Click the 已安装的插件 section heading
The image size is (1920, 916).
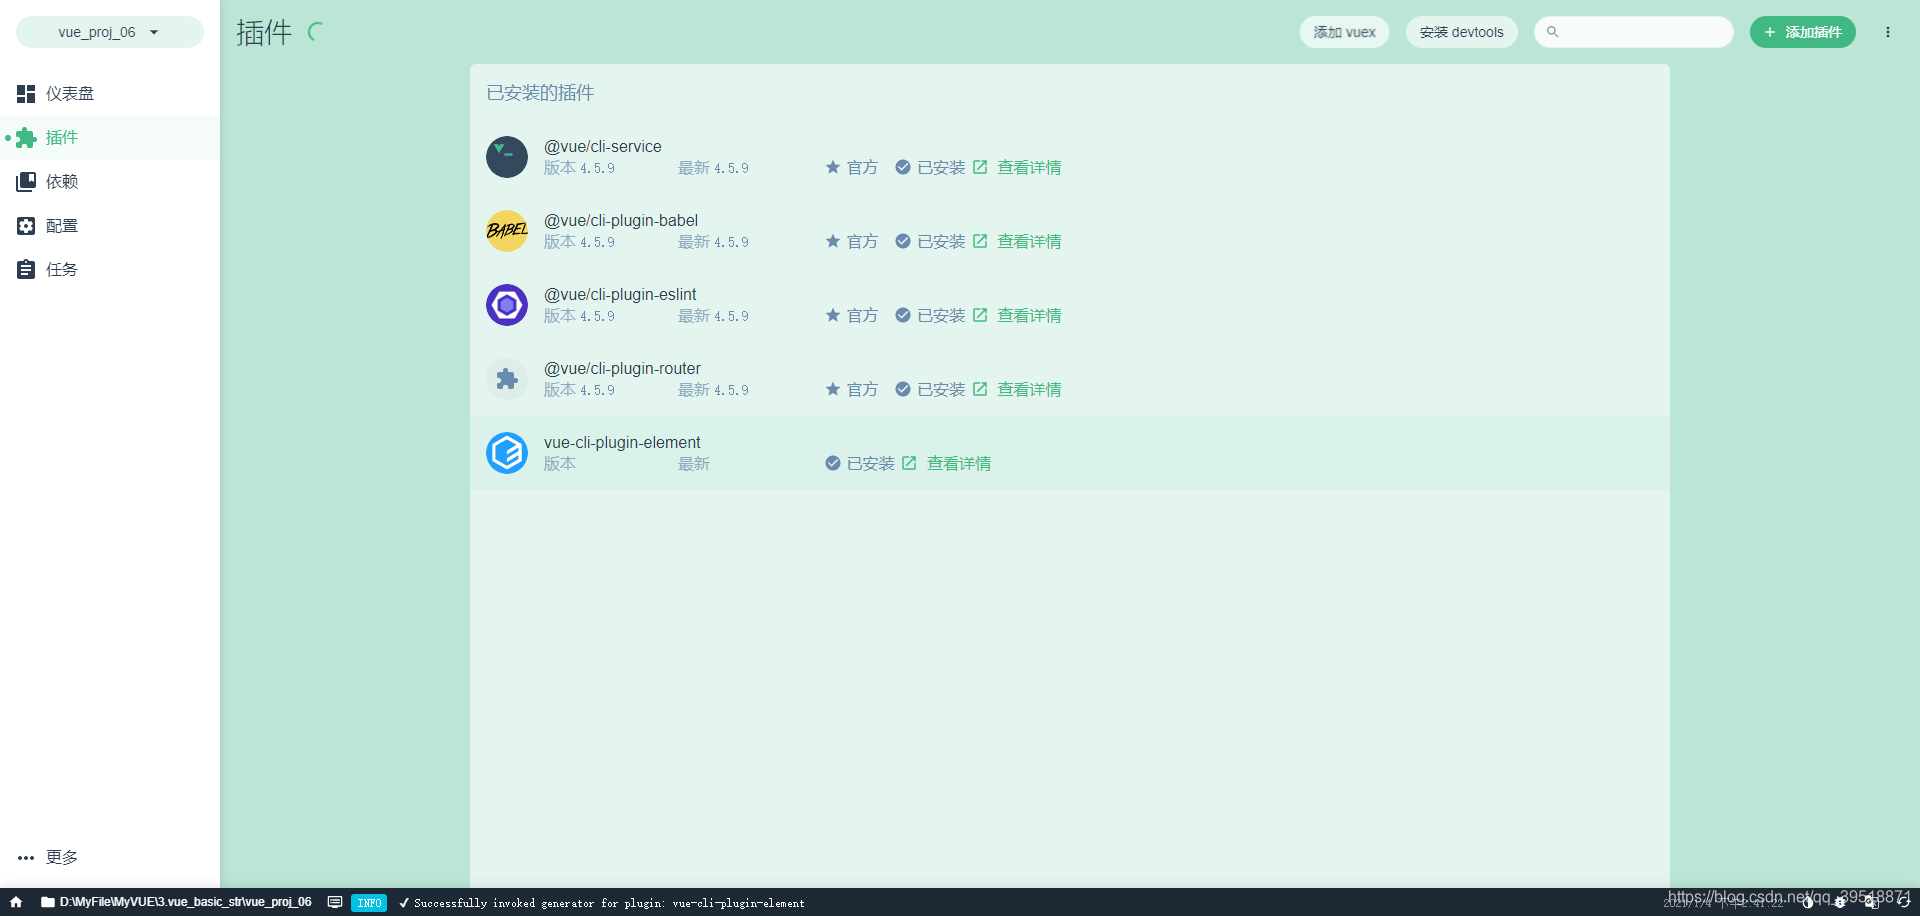coord(540,93)
